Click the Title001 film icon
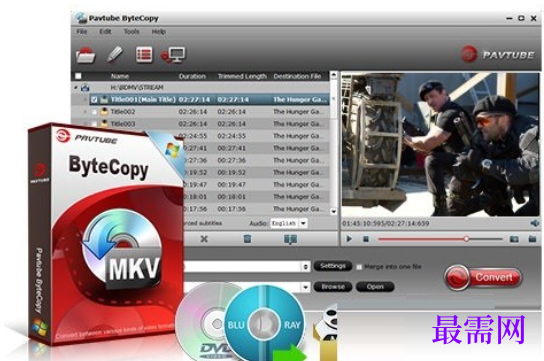Screen dimensions: 544x361 coord(104,100)
